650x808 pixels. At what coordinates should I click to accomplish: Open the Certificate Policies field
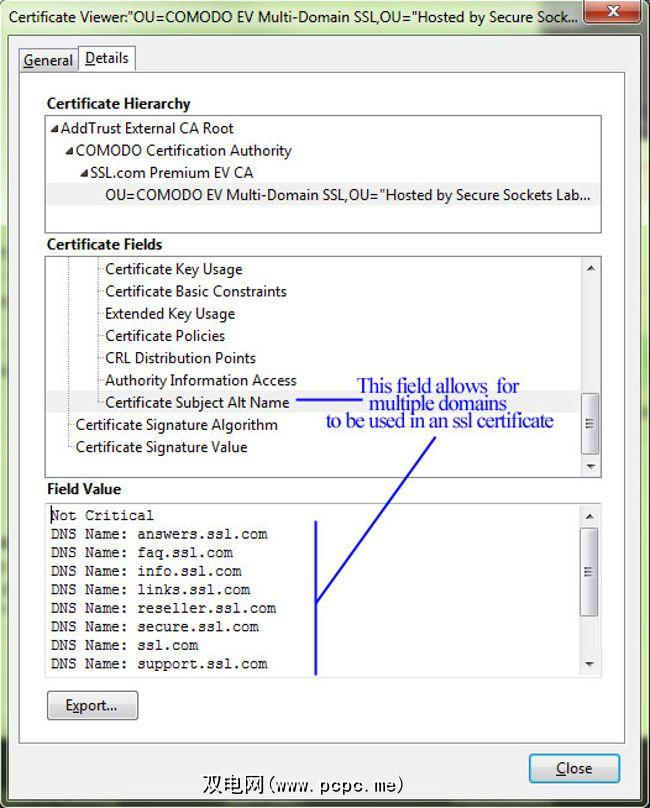coord(165,336)
